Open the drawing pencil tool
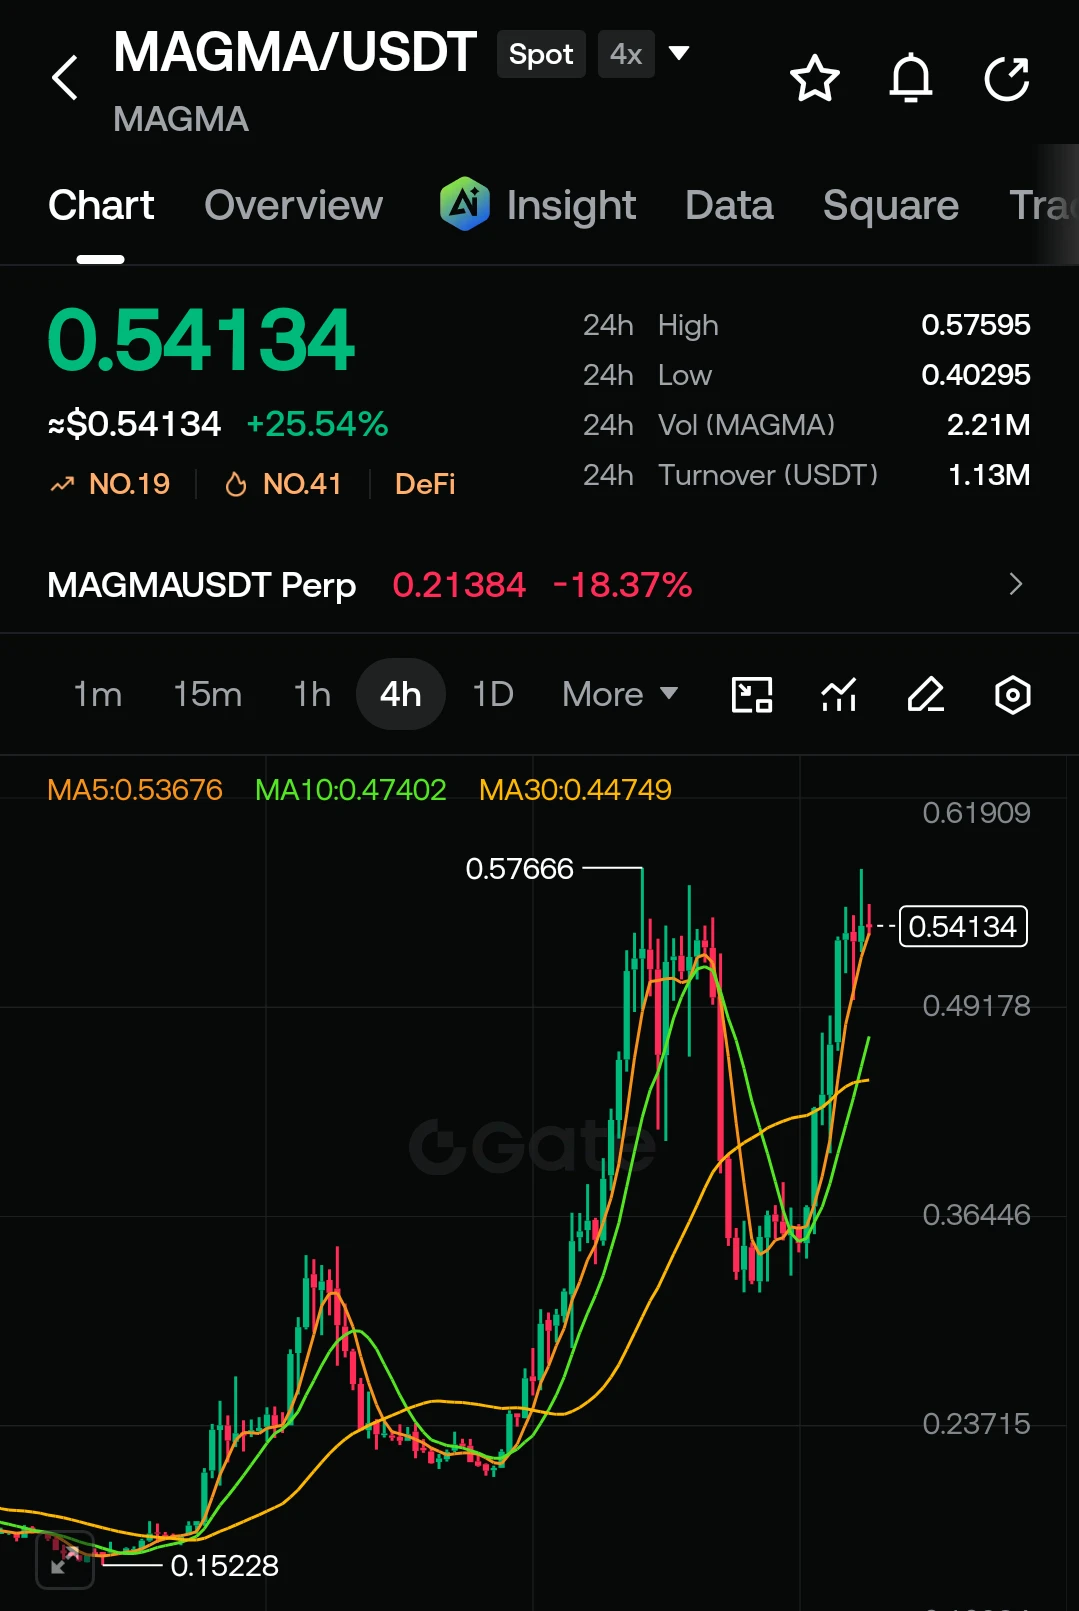The height and width of the screenshot is (1611, 1079). (926, 694)
